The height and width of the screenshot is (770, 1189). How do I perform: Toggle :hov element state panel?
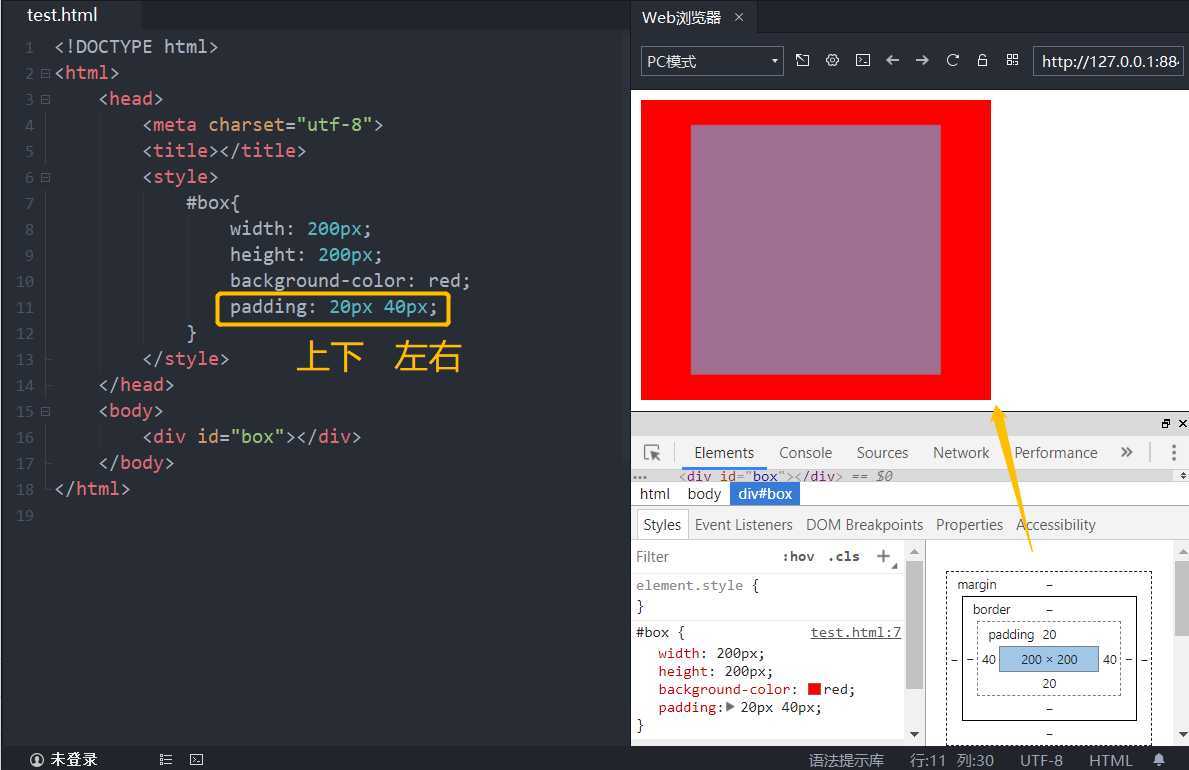[x=798, y=556]
